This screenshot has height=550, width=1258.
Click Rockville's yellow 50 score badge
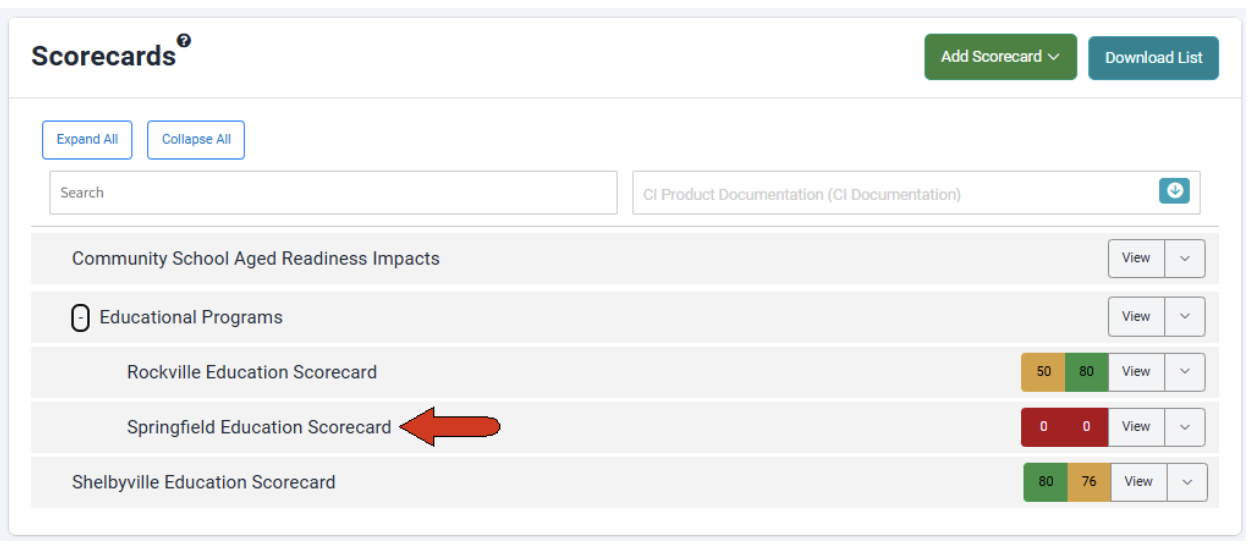pyautogui.click(x=1043, y=372)
